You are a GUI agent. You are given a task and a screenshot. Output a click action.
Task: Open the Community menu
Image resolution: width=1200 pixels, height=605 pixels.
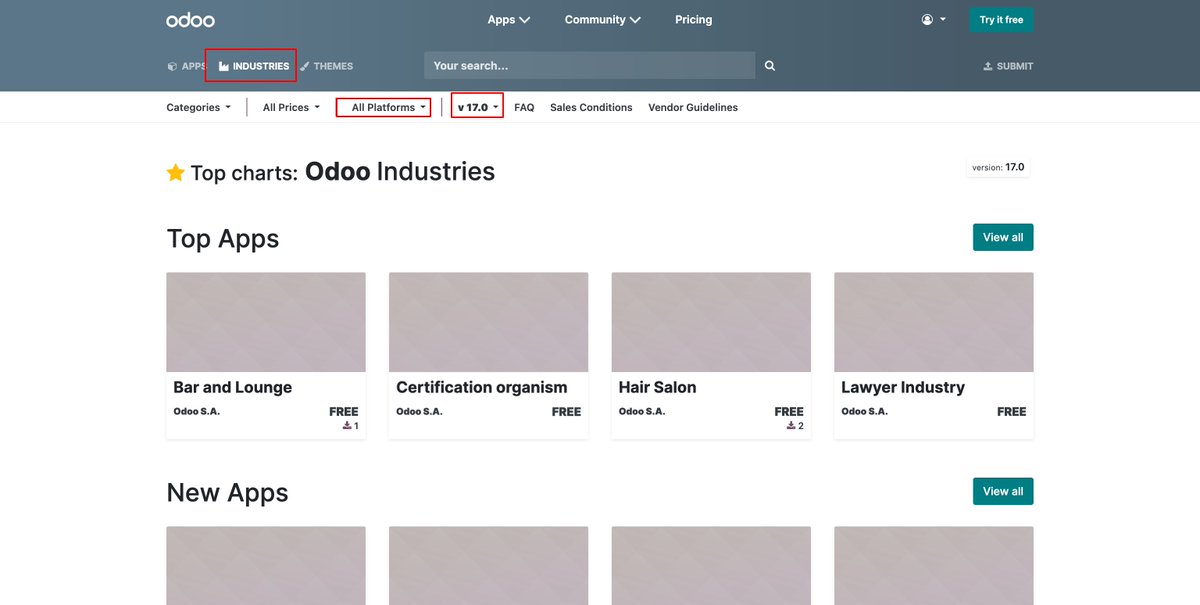point(603,20)
